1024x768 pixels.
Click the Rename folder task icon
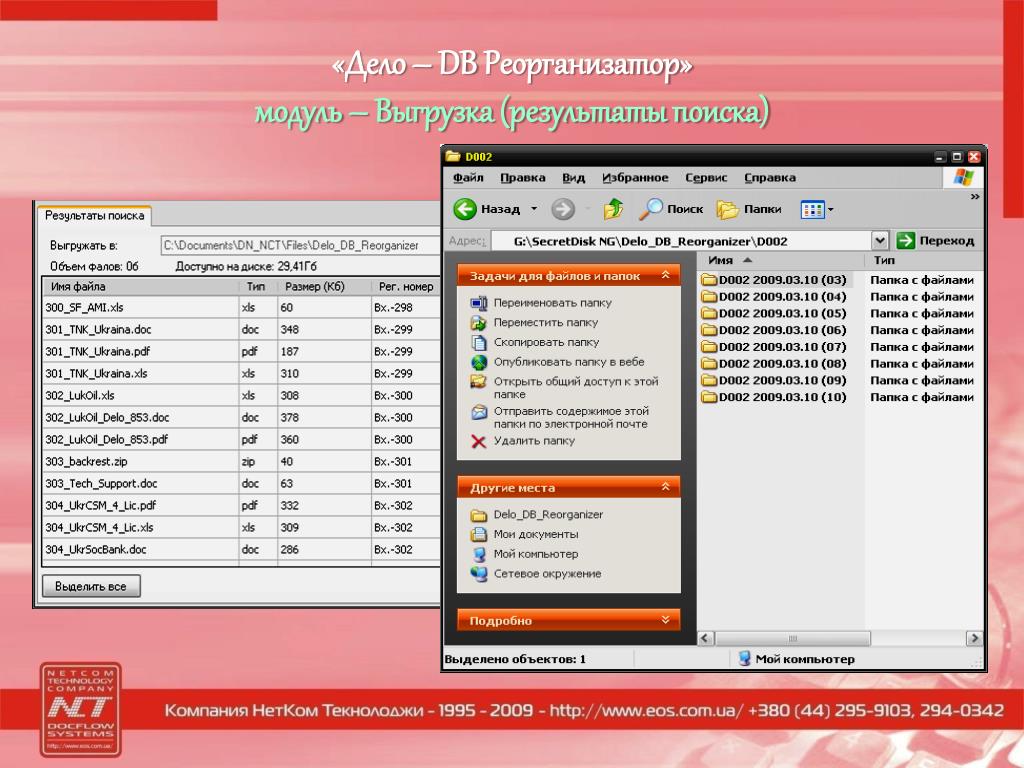point(479,303)
